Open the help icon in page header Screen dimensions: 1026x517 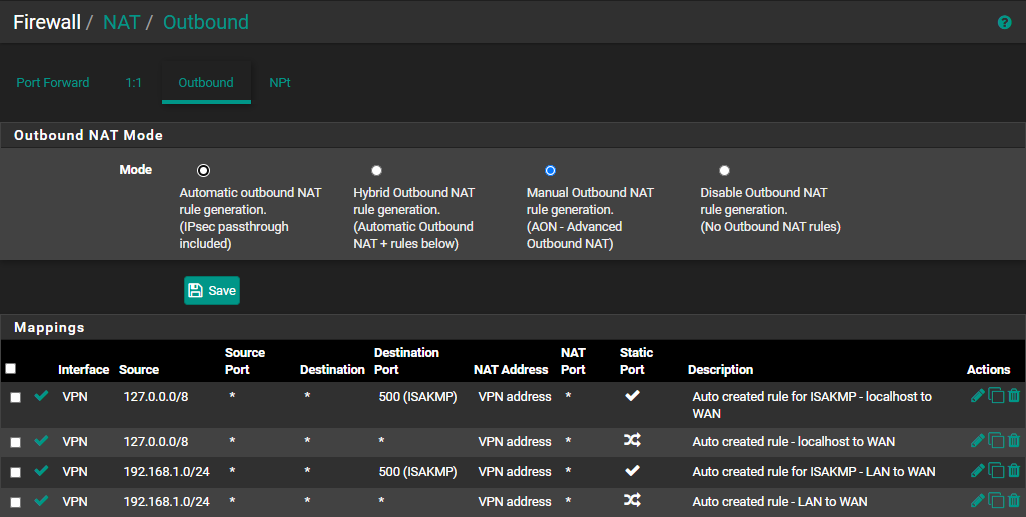pyautogui.click(x=1004, y=22)
